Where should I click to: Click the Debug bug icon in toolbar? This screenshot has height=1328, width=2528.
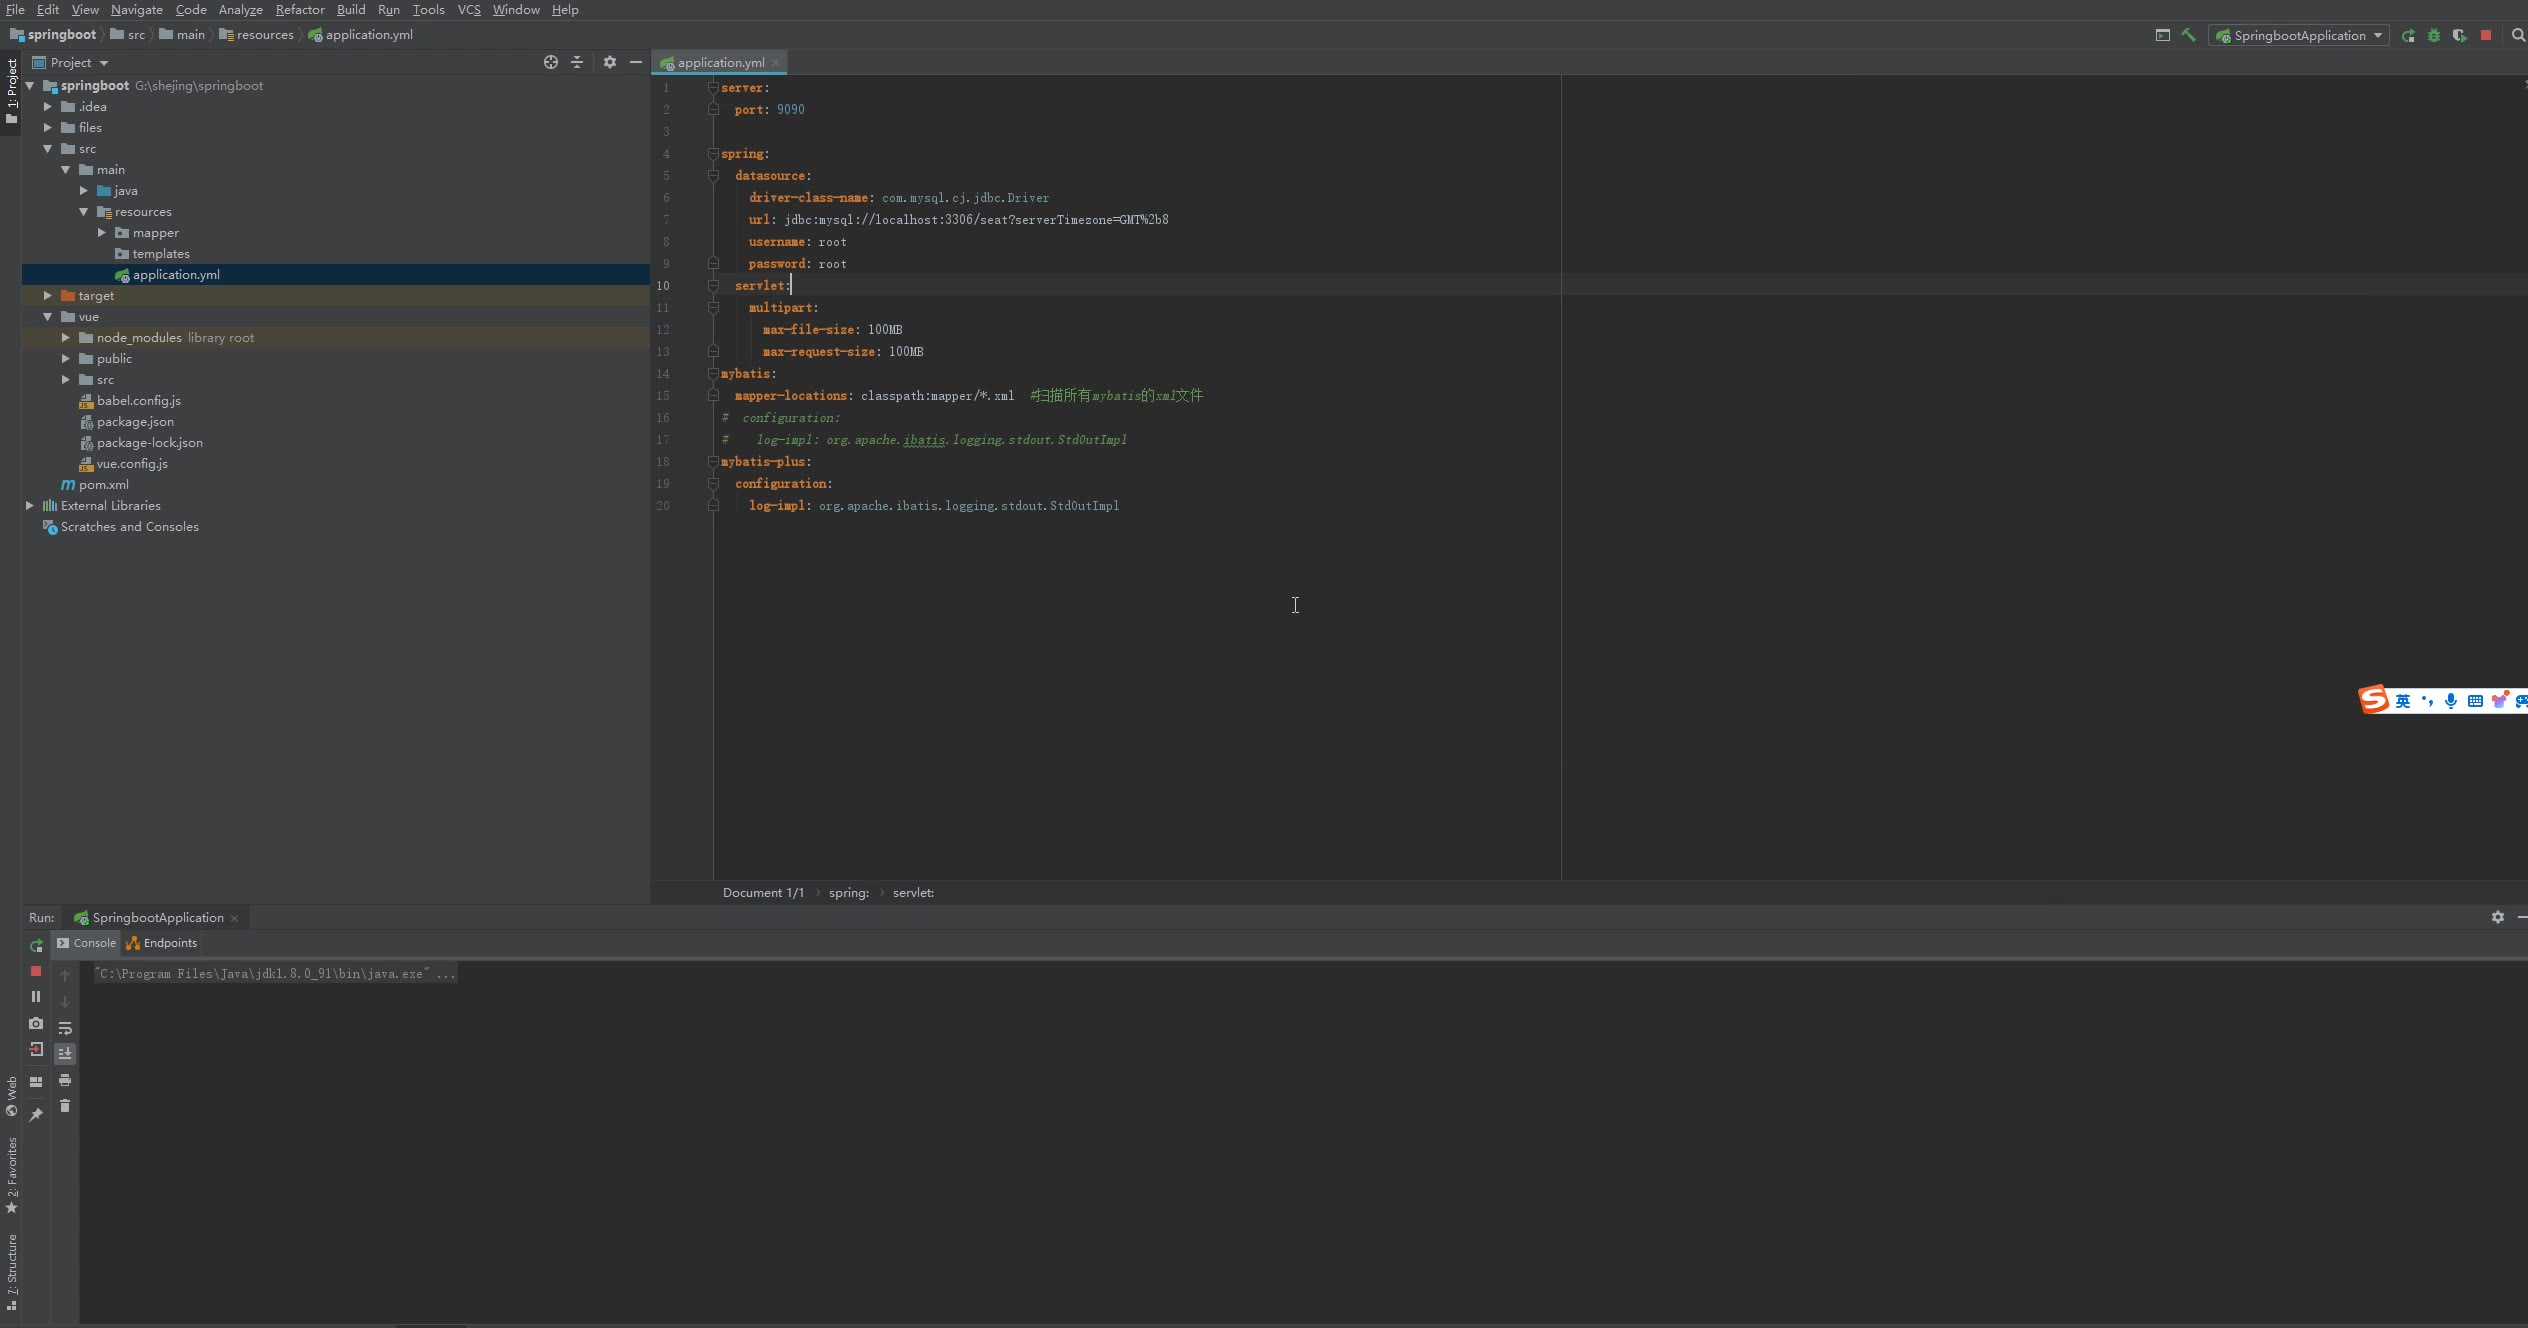coord(2434,35)
